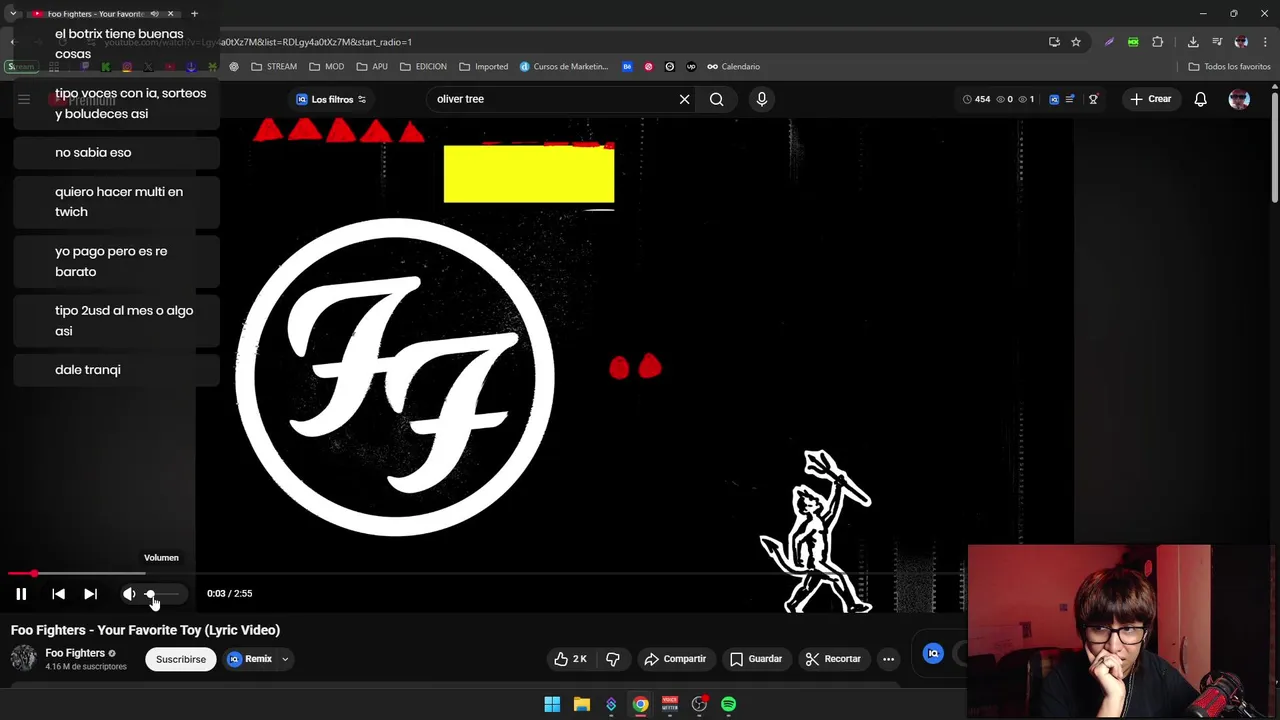Open the Todos los favoritos folder
This screenshot has height=720, width=1280.
[1229, 67]
